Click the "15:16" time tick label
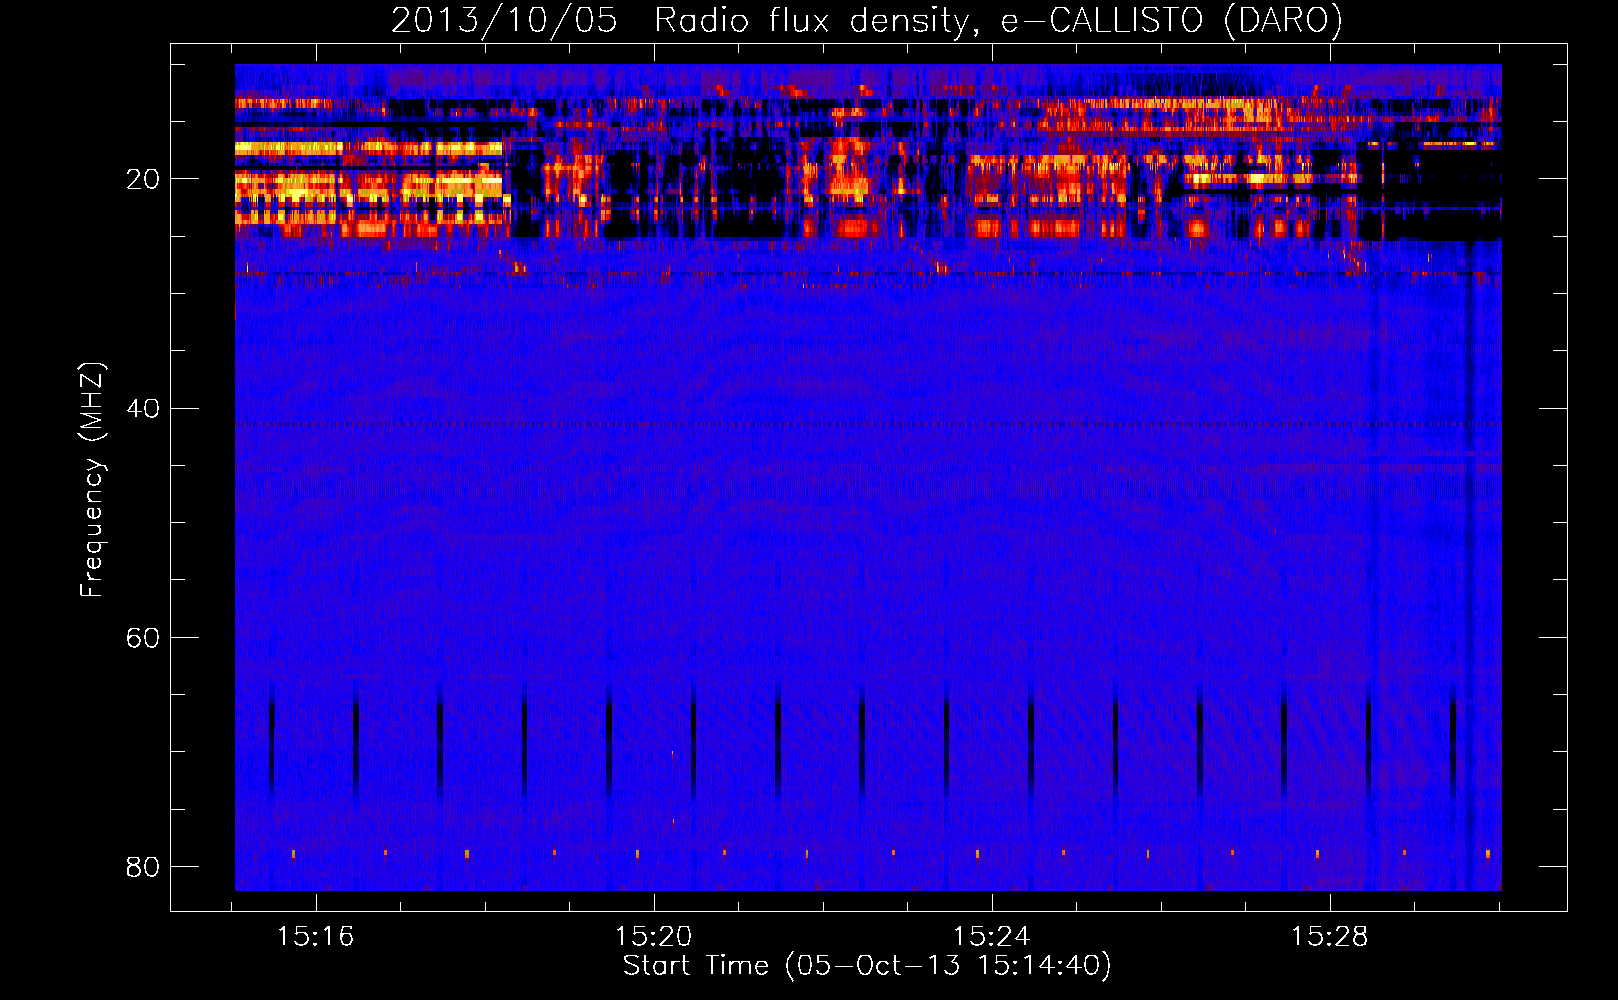This screenshot has width=1618, height=1000. 316,937
